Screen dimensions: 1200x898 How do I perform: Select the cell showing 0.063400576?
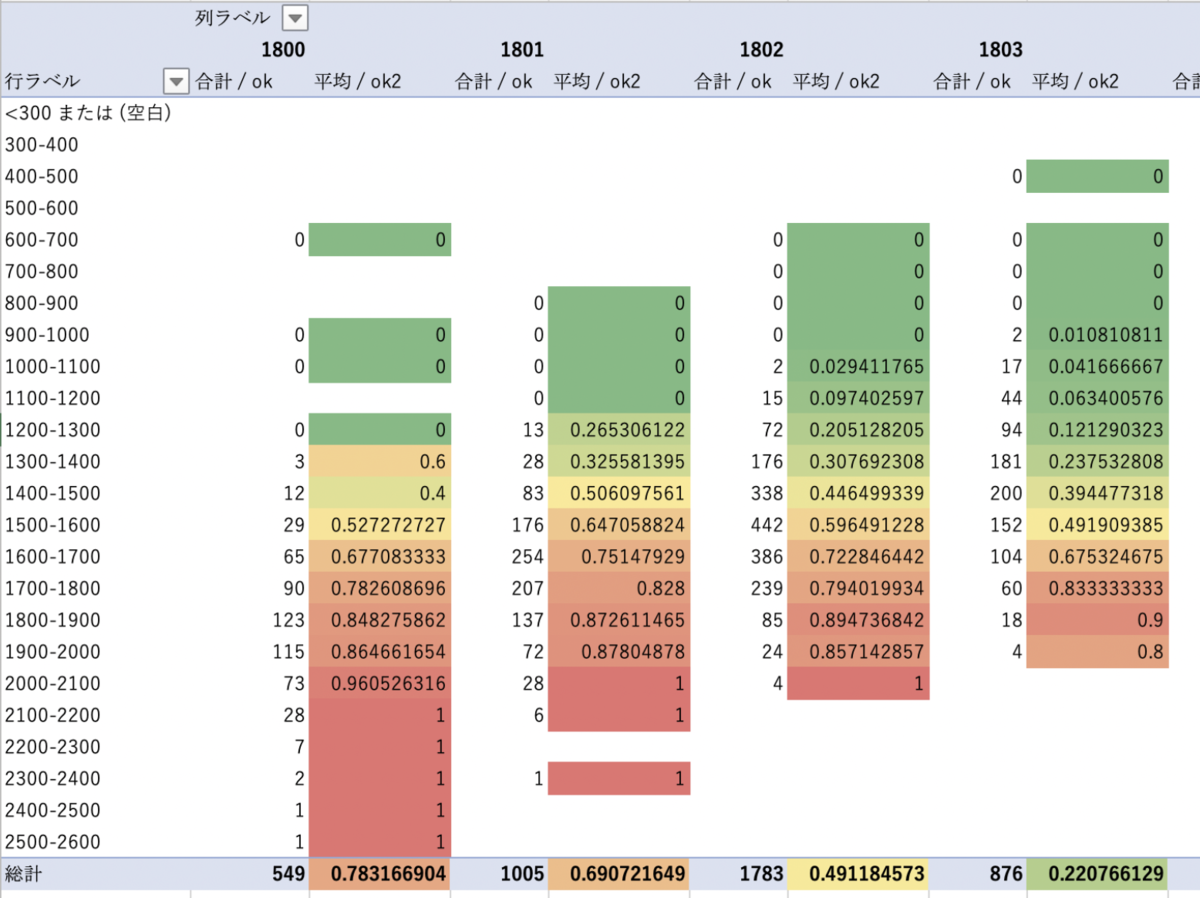tap(1098, 398)
